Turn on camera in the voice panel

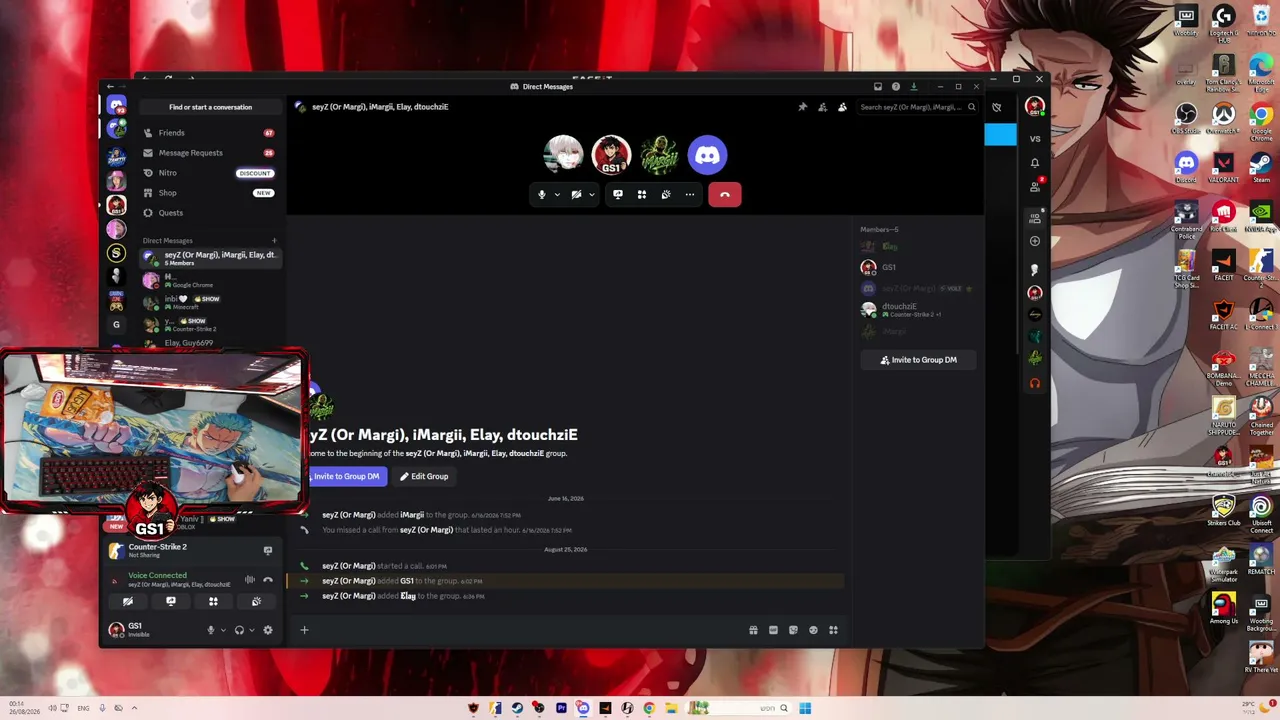tap(128, 602)
